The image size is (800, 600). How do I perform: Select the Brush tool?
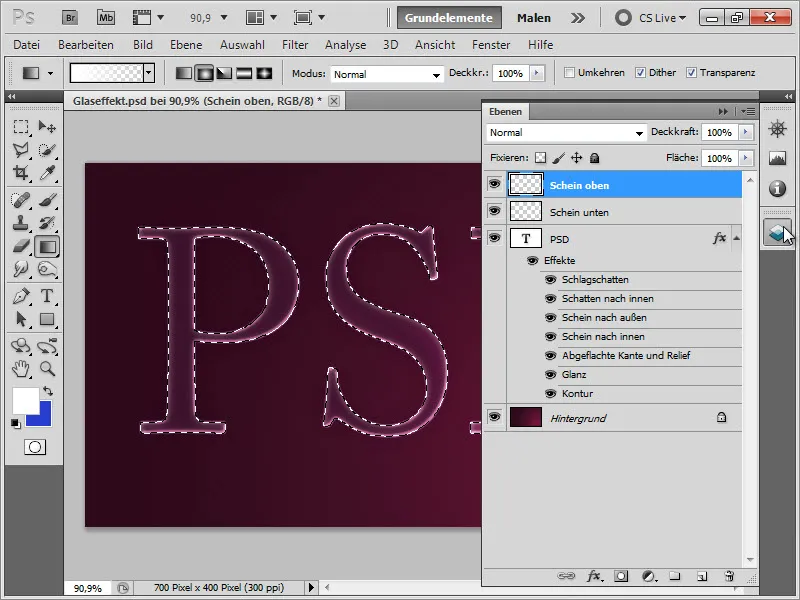pyautogui.click(x=47, y=200)
